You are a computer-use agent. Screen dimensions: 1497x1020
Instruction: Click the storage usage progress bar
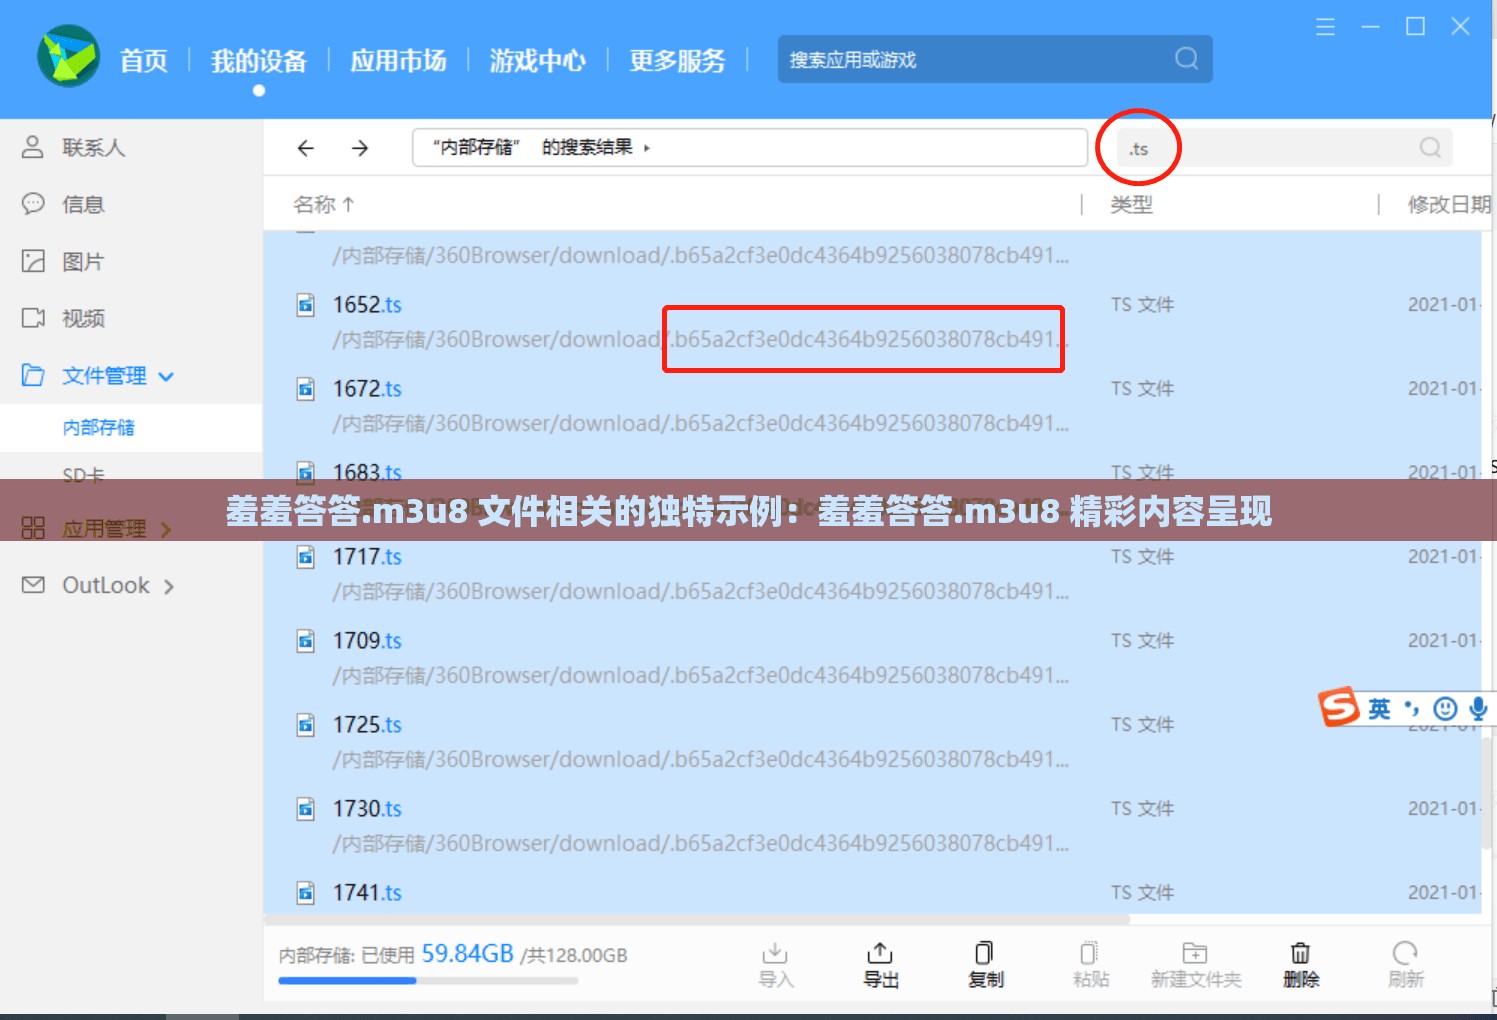tap(428, 981)
